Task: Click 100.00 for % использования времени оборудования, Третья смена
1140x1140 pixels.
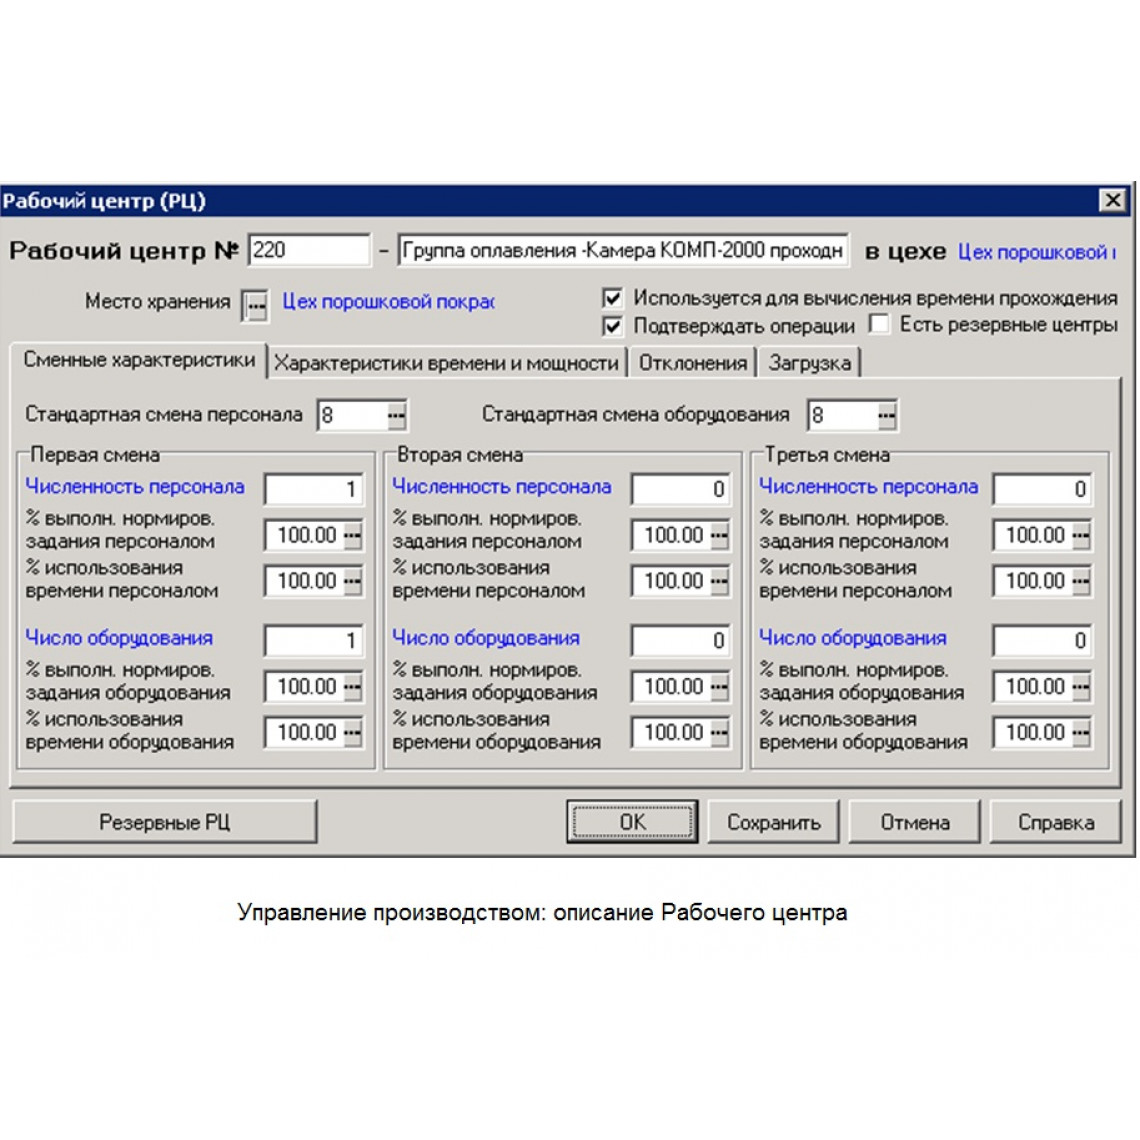Action: 1033,733
